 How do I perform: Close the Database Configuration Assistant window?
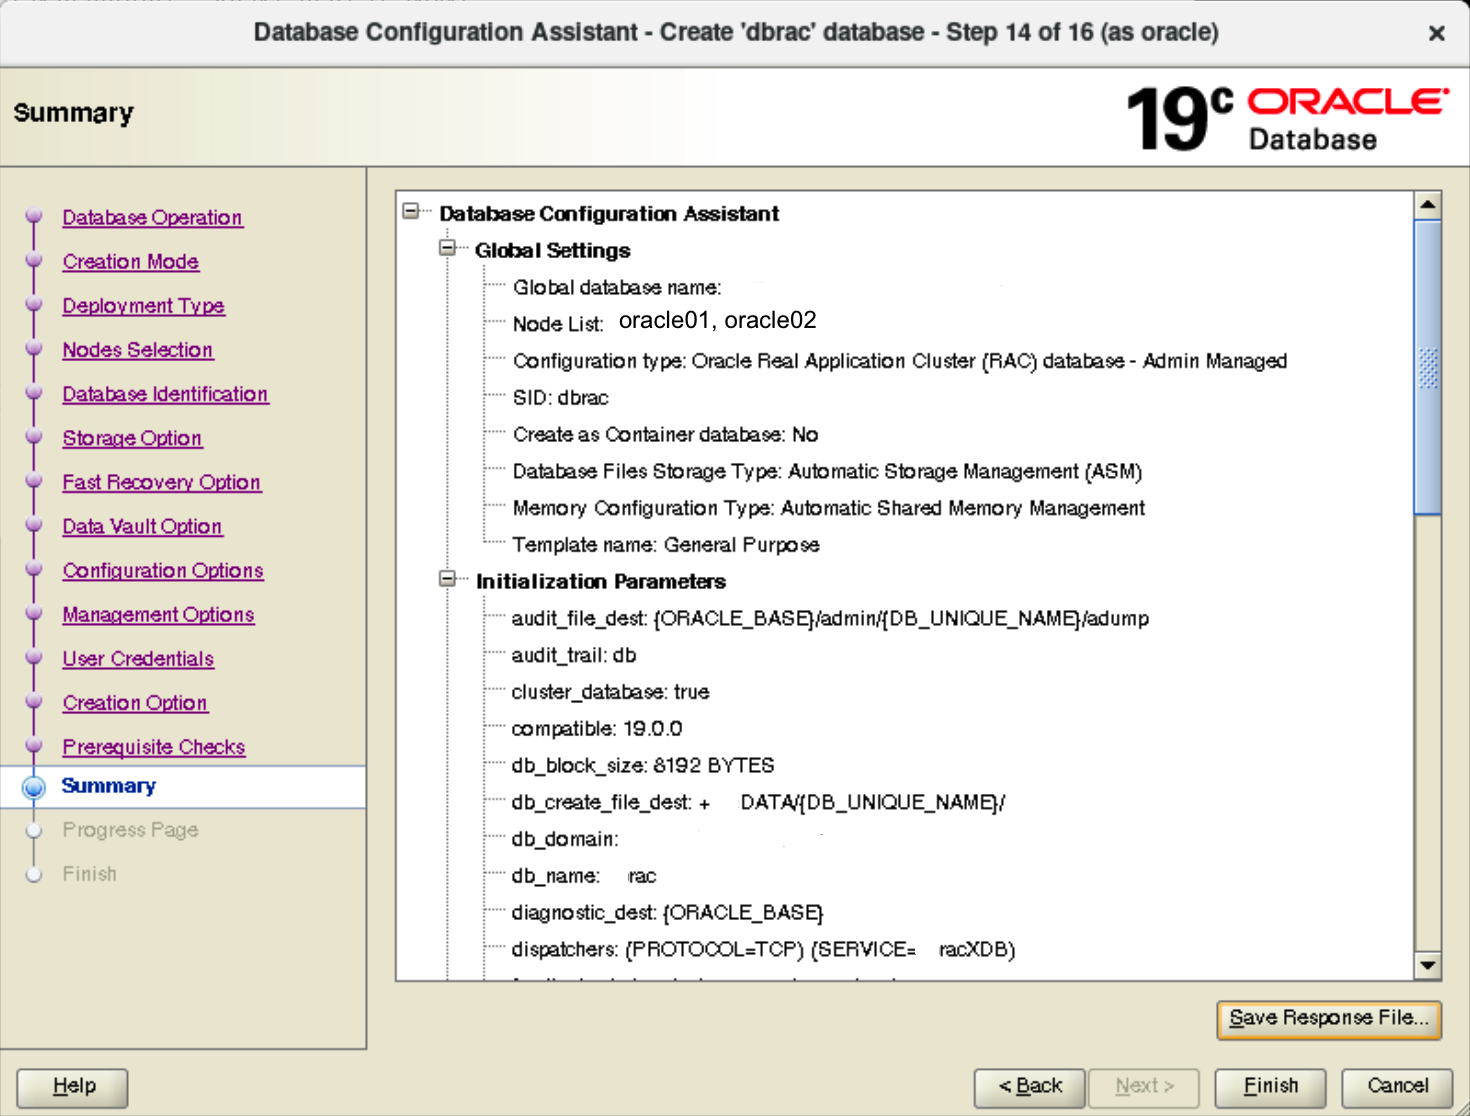[x=1437, y=33]
